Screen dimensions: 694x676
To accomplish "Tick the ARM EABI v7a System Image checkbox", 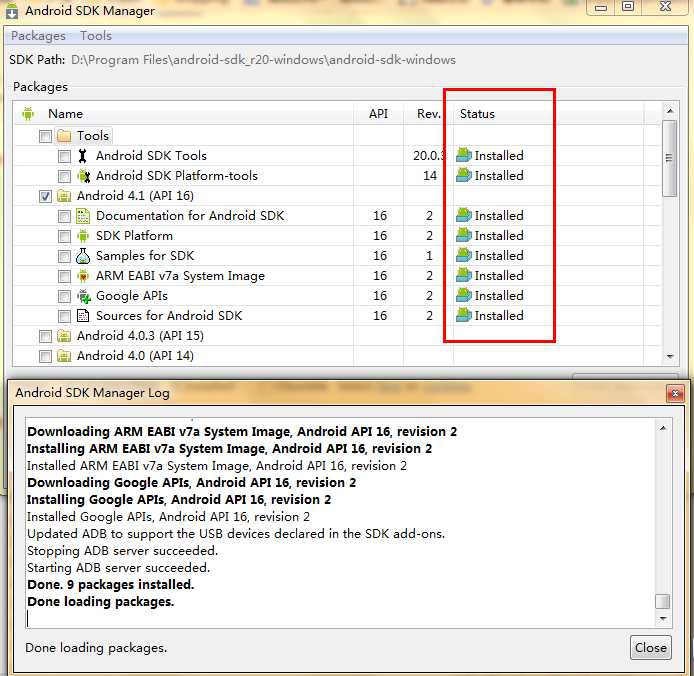I will point(64,276).
